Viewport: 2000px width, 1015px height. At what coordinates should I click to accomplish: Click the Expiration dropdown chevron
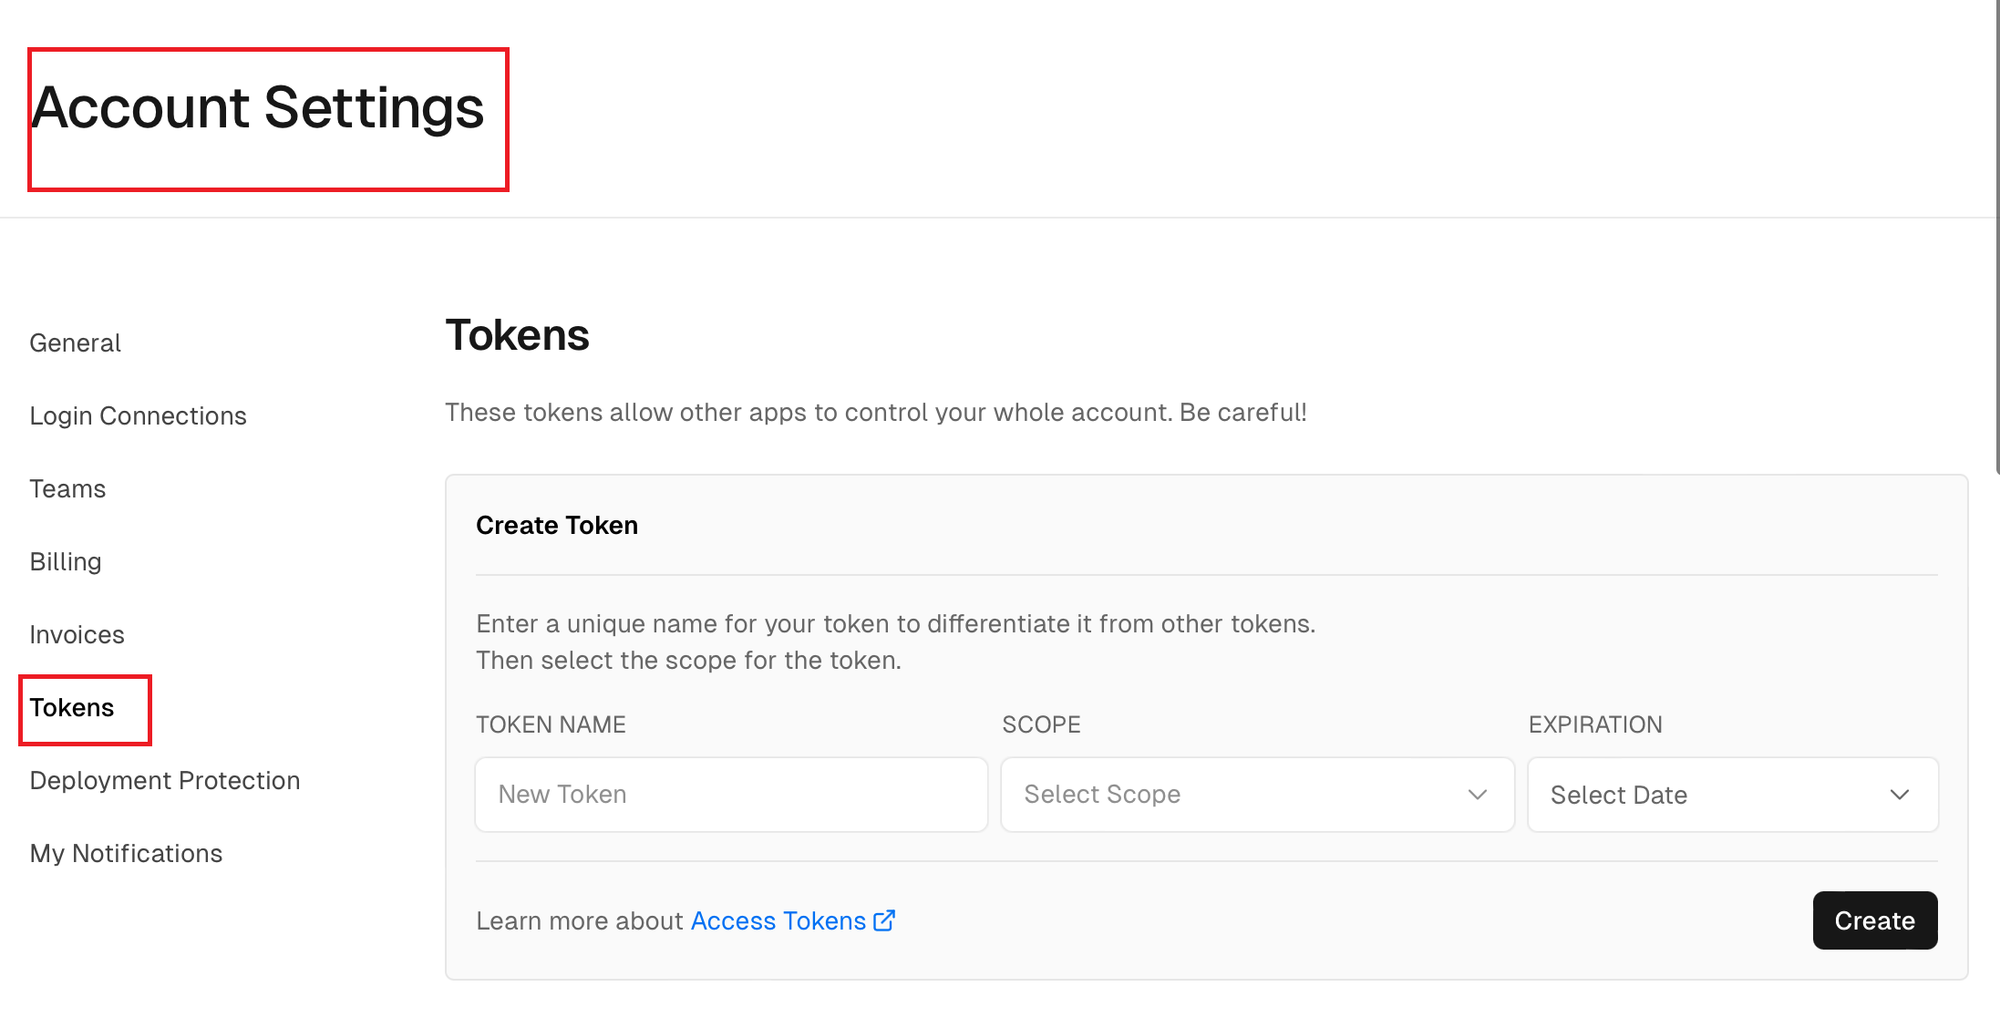(1901, 795)
